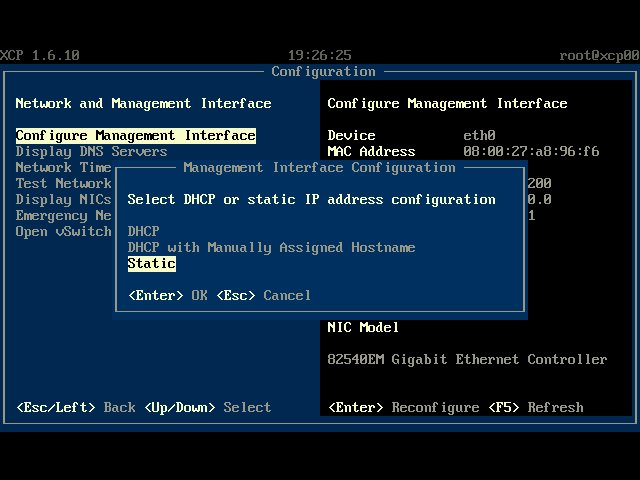Screen dimensions: 640x480
Task: Click the Network and Management Interface heading
Action: pyautogui.click(x=143, y=103)
